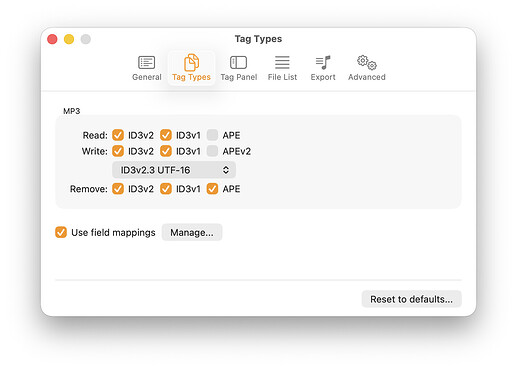
Task: Enable writing APEv2 tags
Action: click(x=212, y=151)
